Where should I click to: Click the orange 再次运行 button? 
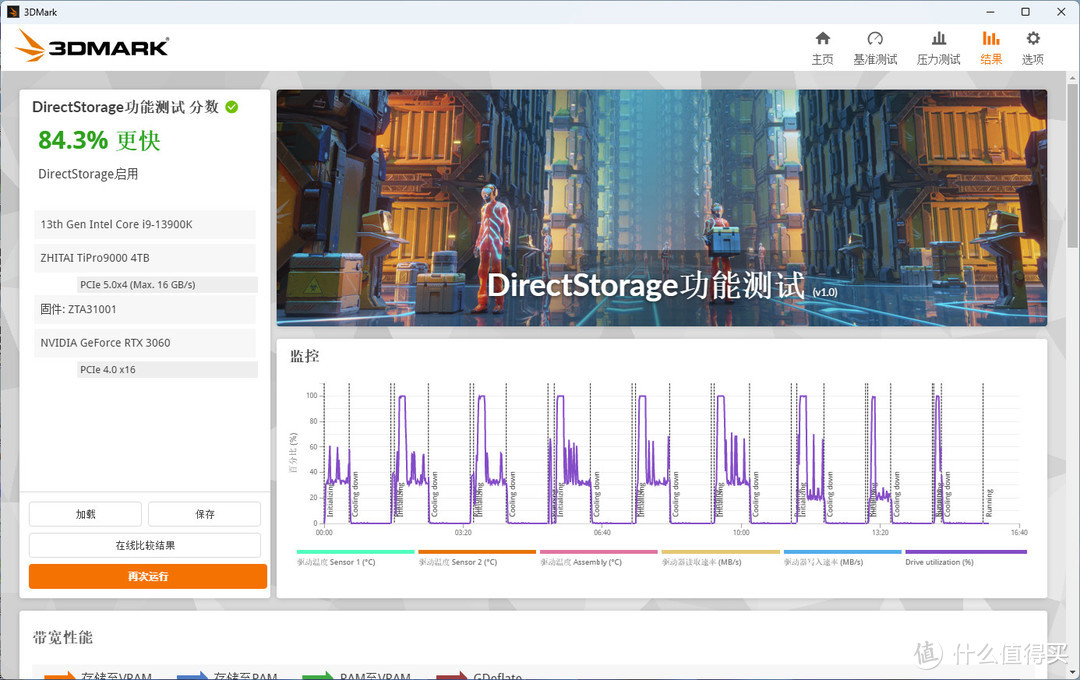(x=147, y=576)
